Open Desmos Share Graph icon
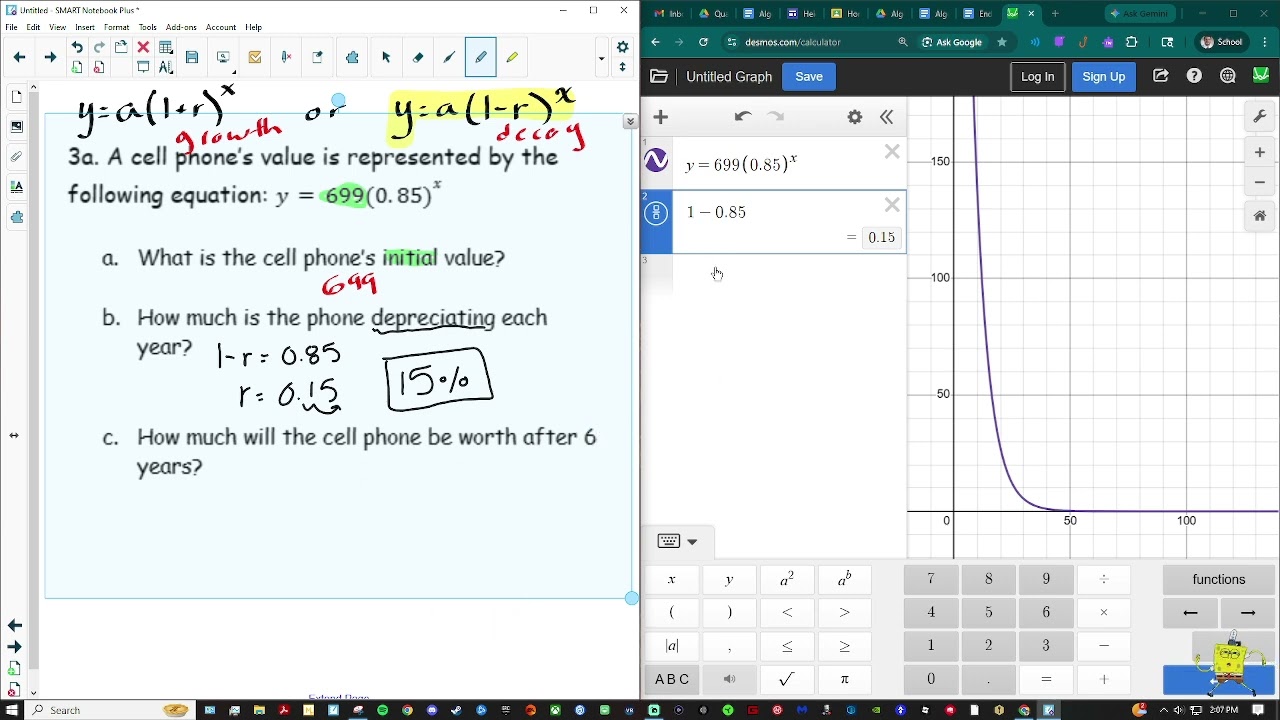 pyautogui.click(x=1160, y=76)
